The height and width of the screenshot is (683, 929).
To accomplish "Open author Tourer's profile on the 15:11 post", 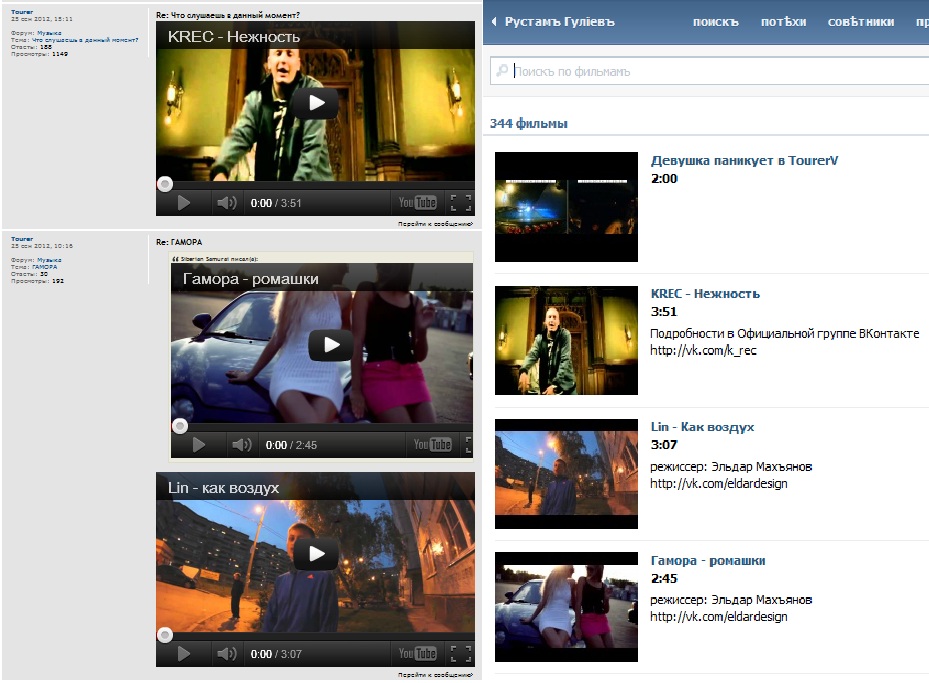I will 22,12.
